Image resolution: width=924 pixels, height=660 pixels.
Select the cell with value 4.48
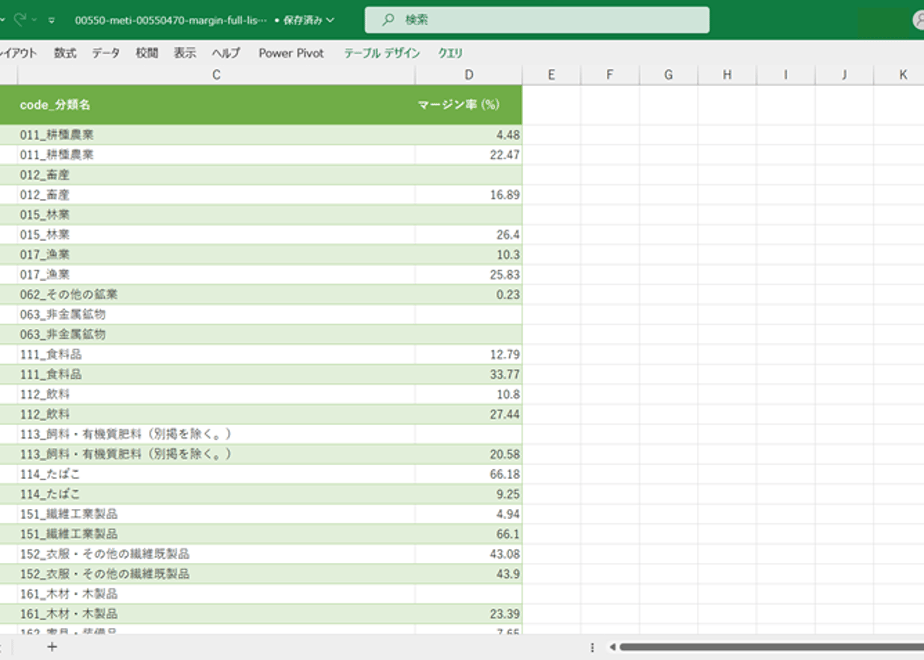click(x=468, y=135)
